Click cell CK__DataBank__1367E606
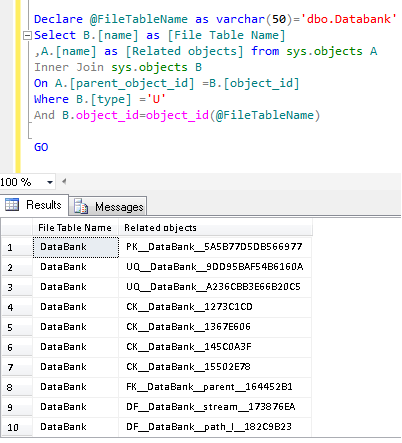The image size is (402, 443). tap(215, 327)
